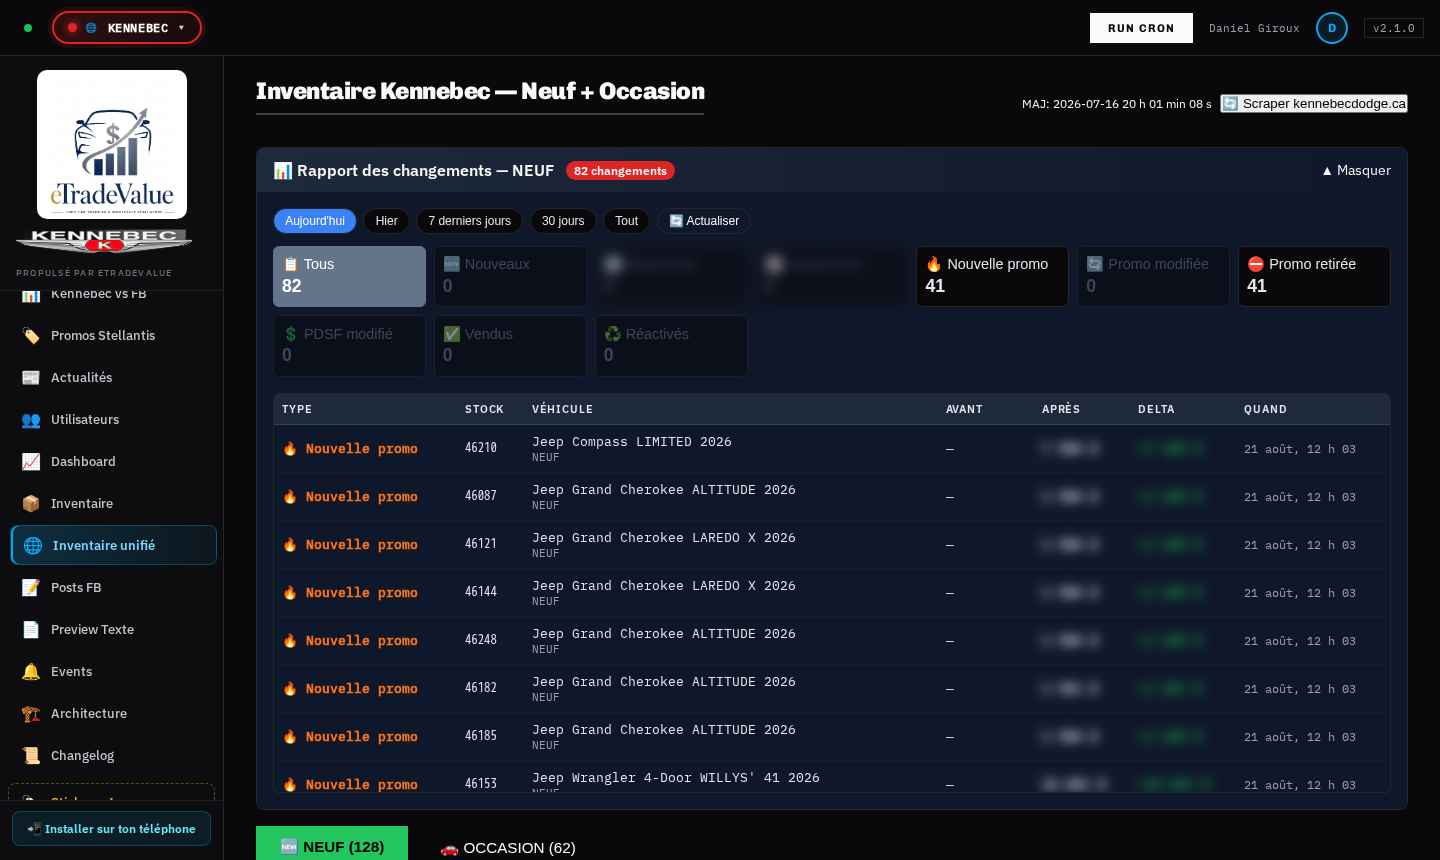This screenshot has height=860, width=1440.
Task: Click the dollar icon on PDSF modifié card
Action: 291,334
